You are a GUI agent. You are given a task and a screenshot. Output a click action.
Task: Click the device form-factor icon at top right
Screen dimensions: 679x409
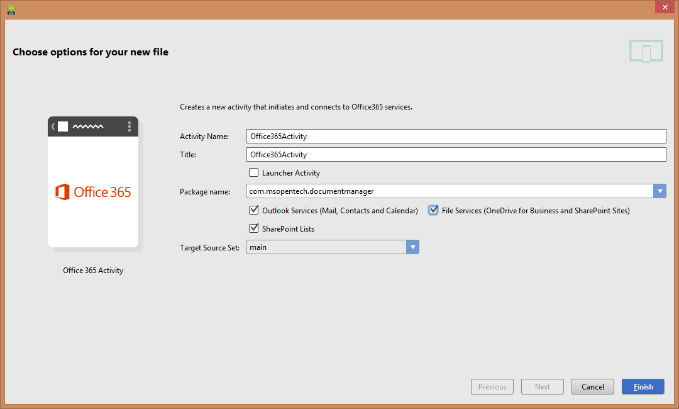(646, 51)
